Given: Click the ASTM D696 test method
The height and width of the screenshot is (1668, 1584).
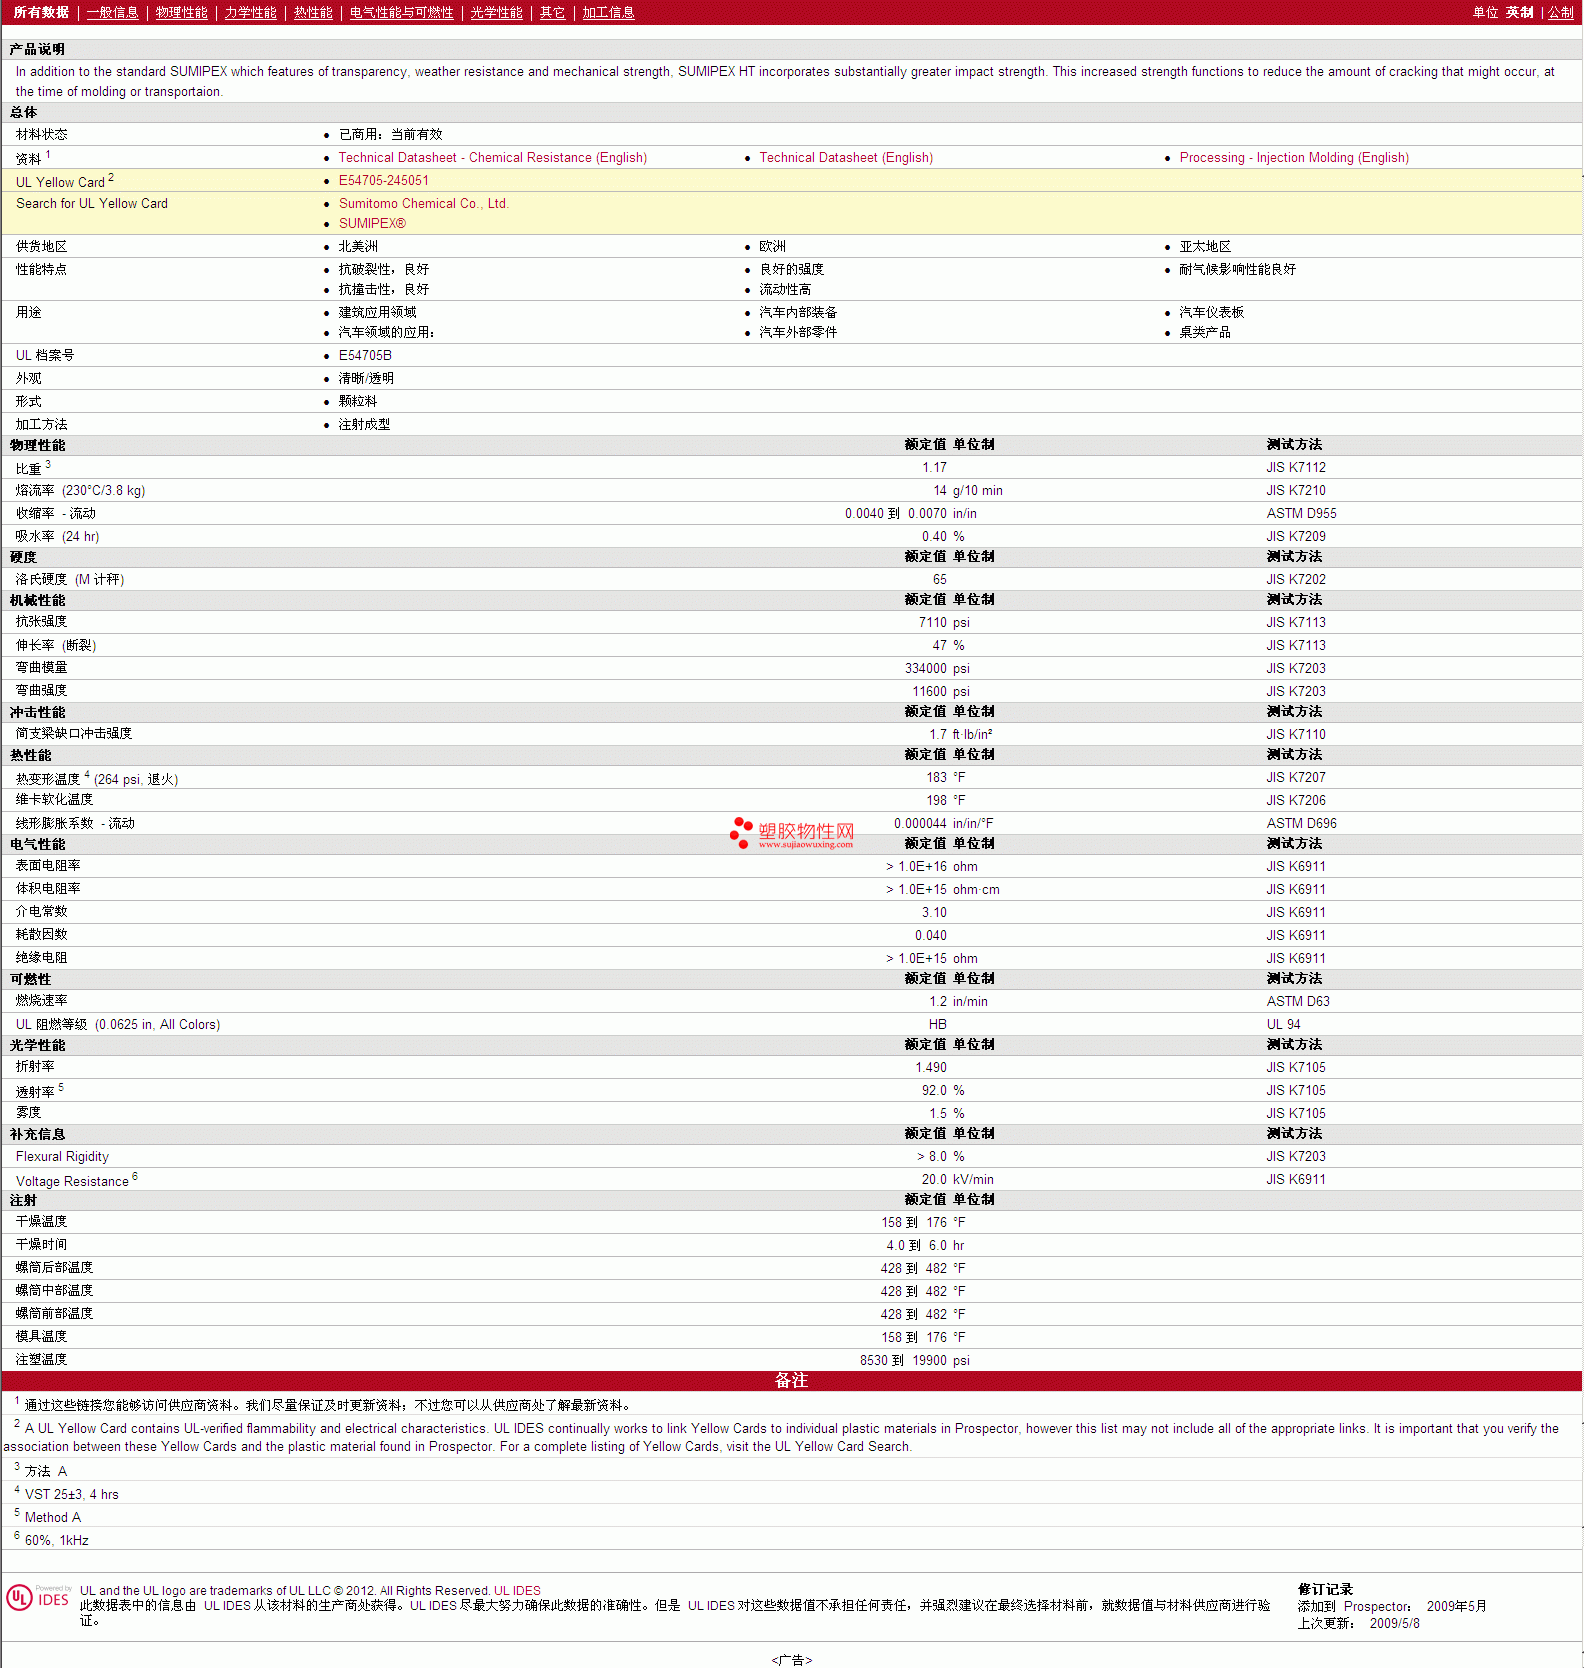Looking at the screenshot, I should click(1301, 824).
